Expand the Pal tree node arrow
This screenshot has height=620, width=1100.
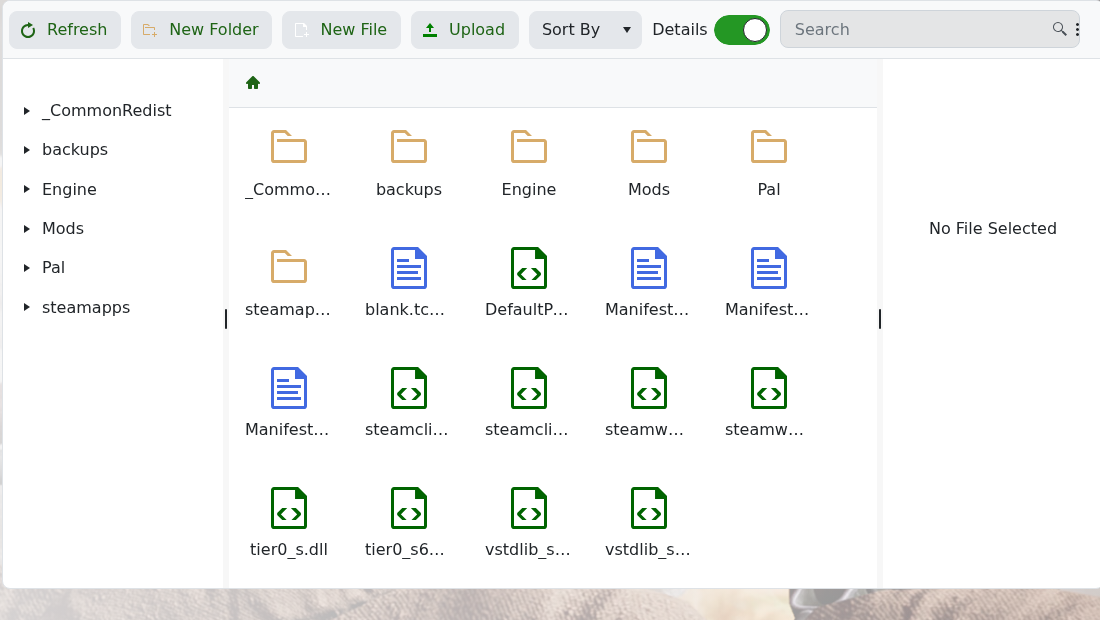26,268
